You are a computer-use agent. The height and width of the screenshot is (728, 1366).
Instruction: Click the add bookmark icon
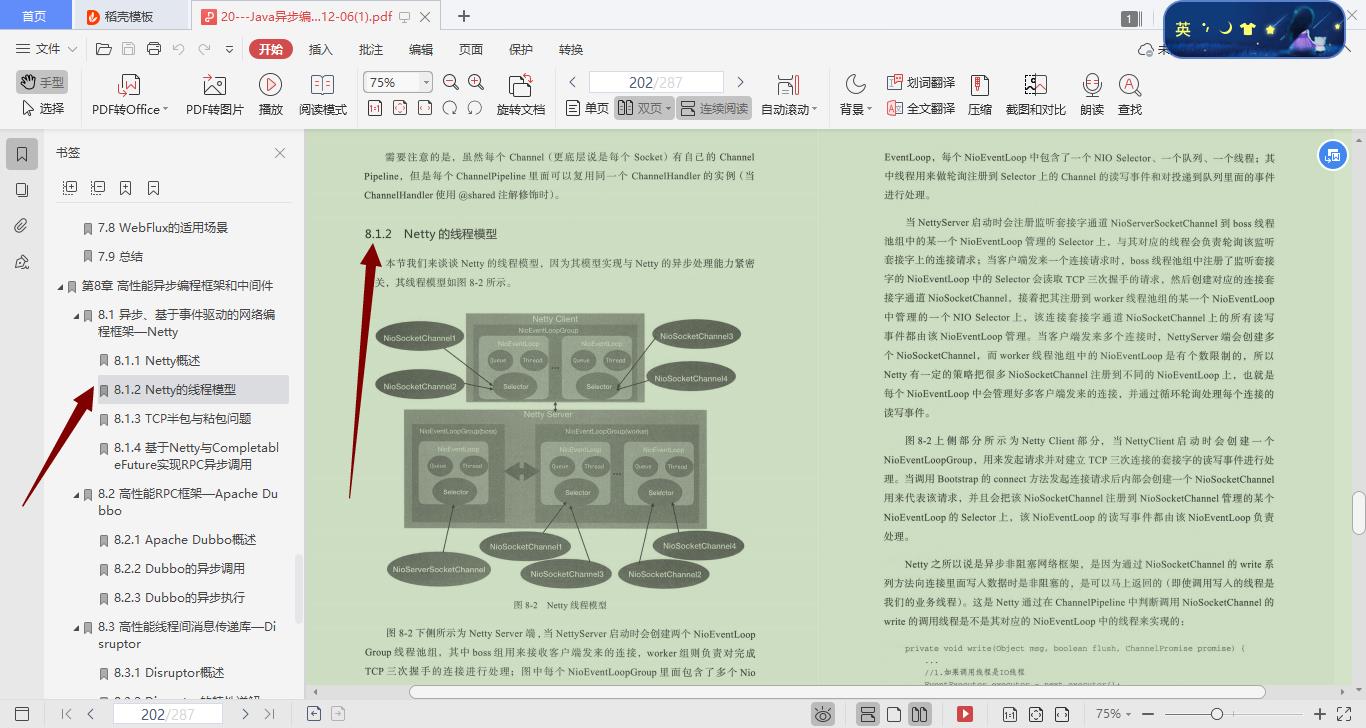click(x=126, y=187)
